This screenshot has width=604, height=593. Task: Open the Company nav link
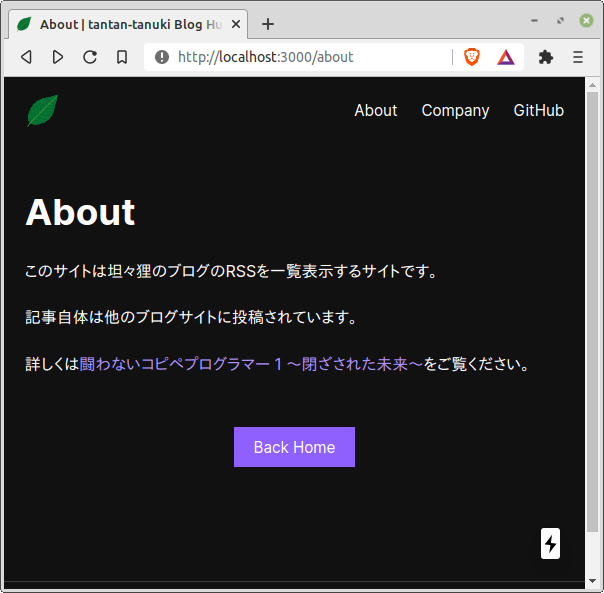click(455, 111)
